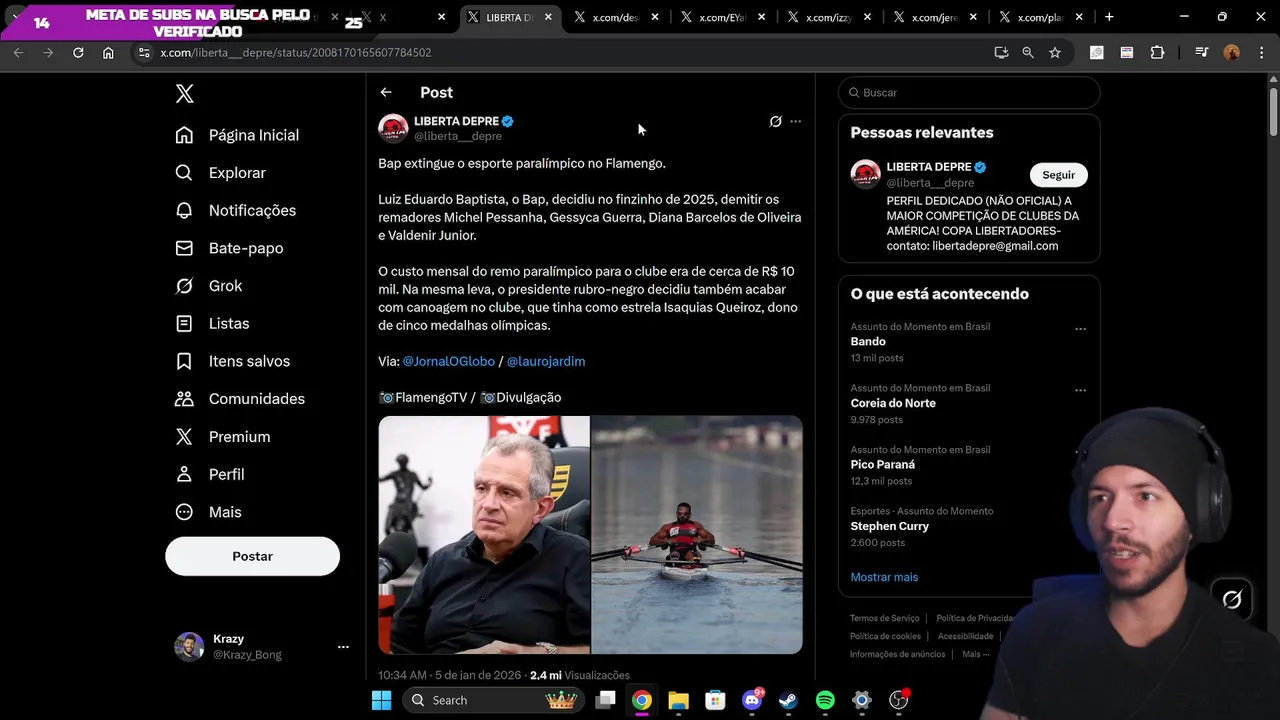Click browser reload button
This screenshot has width=1280, height=720.
tap(78, 52)
